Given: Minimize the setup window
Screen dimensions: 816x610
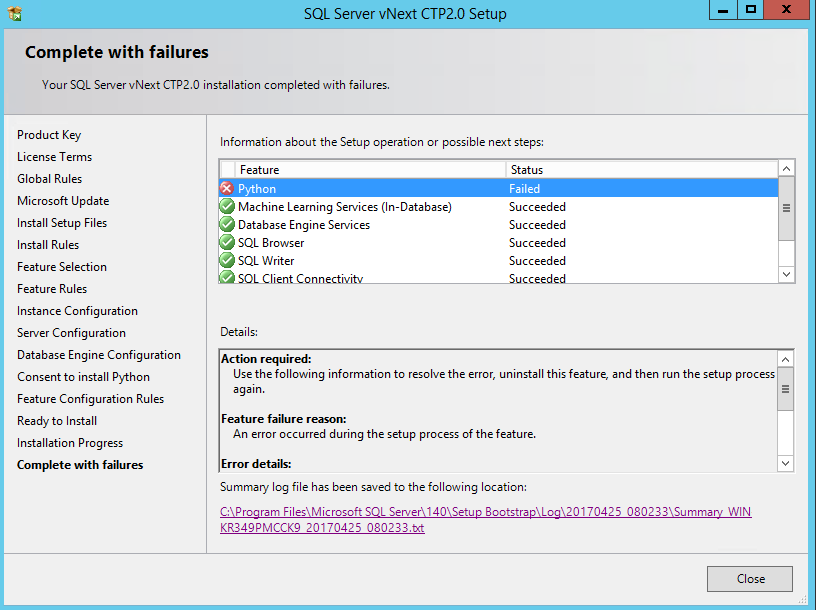Looking at the screenshot, I should tap(723, 10).
